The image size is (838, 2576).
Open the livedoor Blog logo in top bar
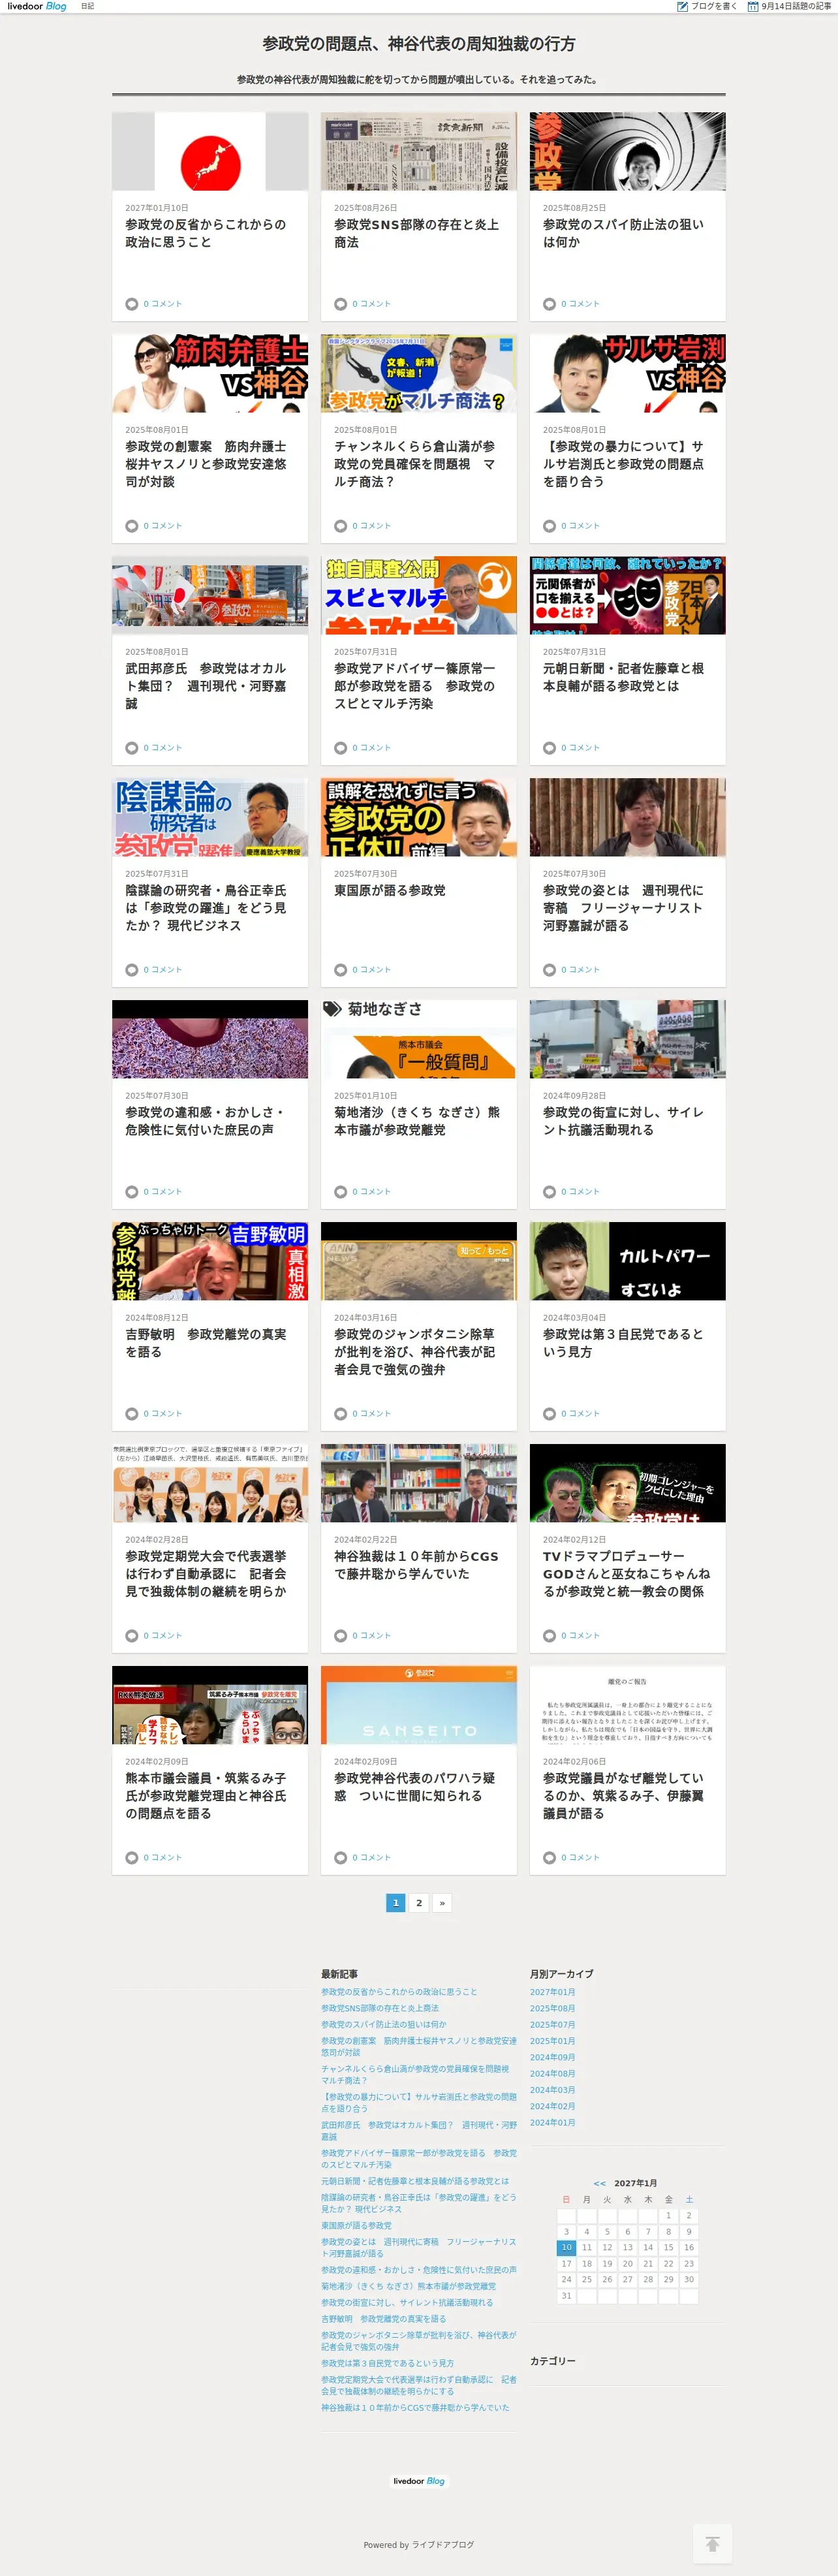coord(37,6)
